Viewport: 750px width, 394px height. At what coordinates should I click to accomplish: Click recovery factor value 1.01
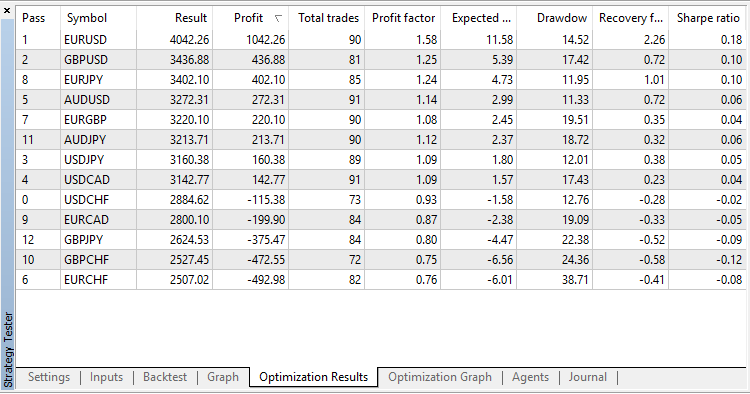point(654,80)
